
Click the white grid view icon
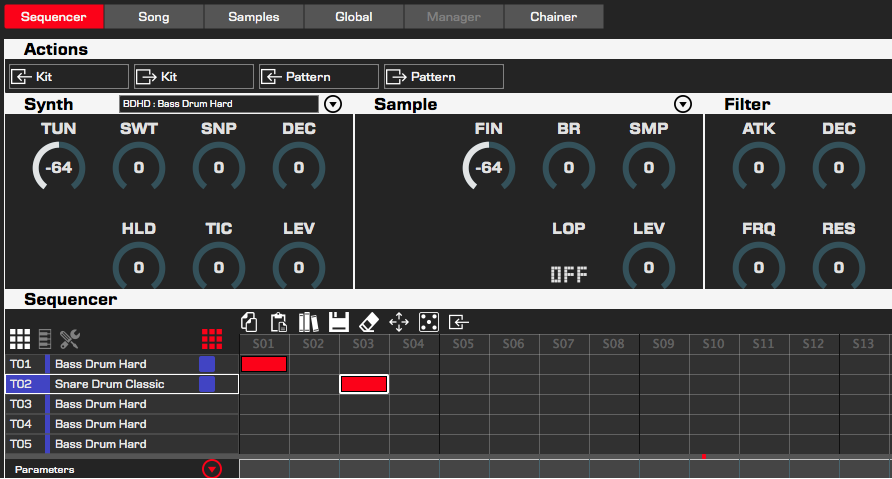pos(20,339)
